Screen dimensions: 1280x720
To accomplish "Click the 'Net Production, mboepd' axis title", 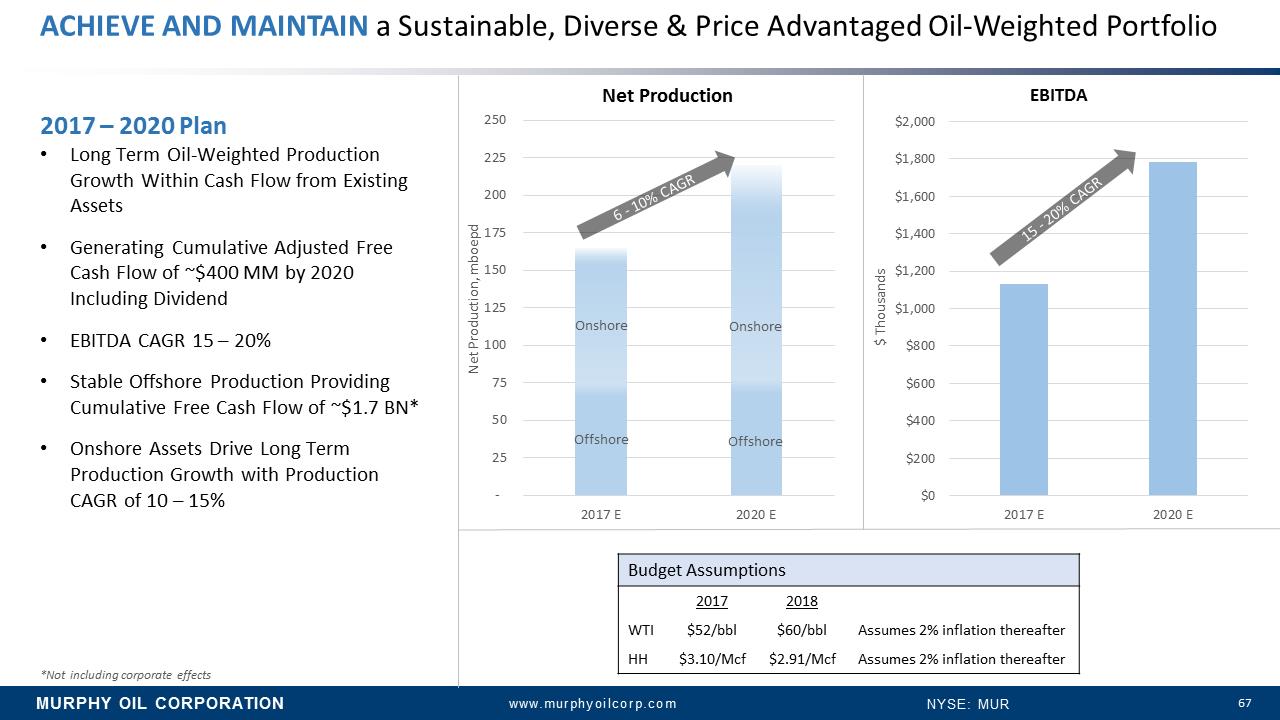I will point(475,301).
